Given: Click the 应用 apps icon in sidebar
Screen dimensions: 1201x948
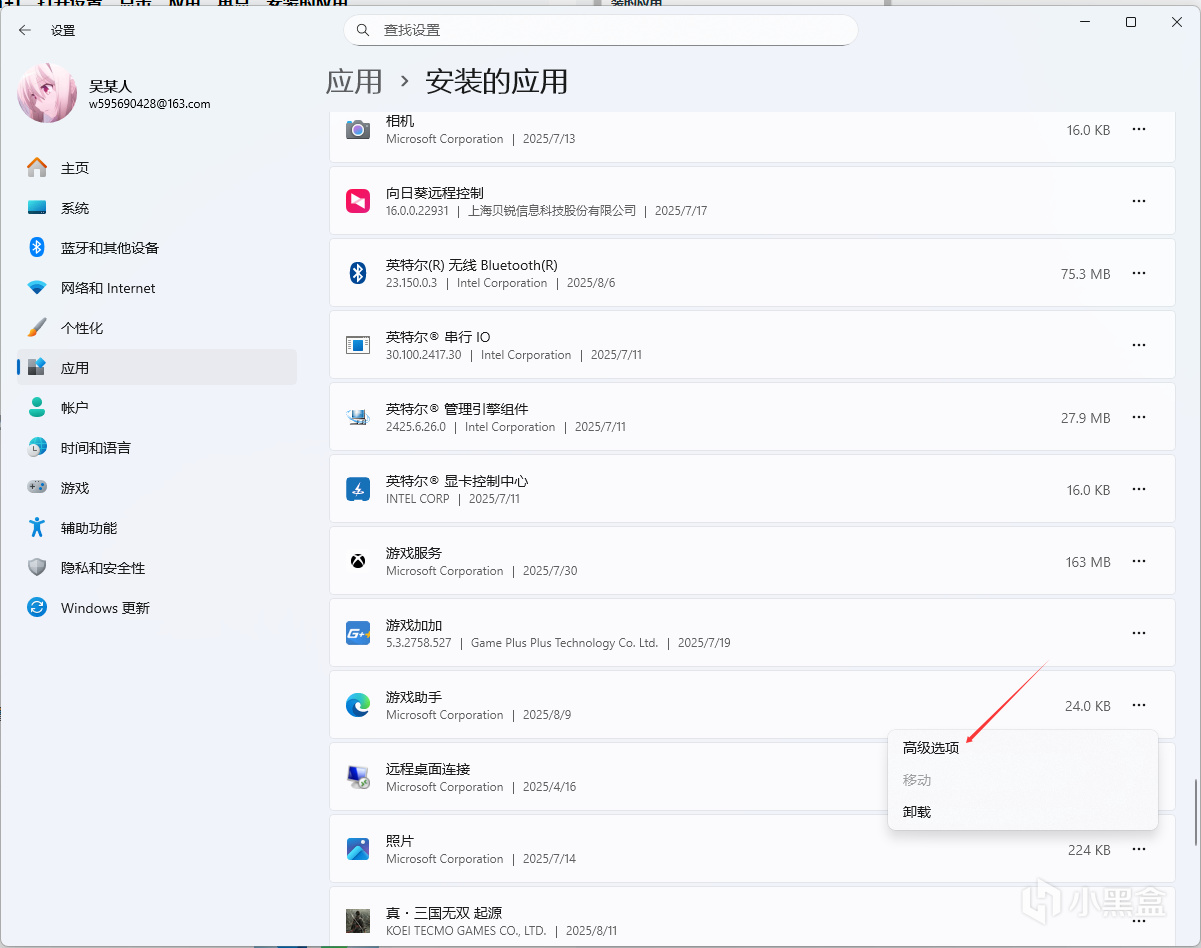Looking at the screenshot, I should point(37,368).
